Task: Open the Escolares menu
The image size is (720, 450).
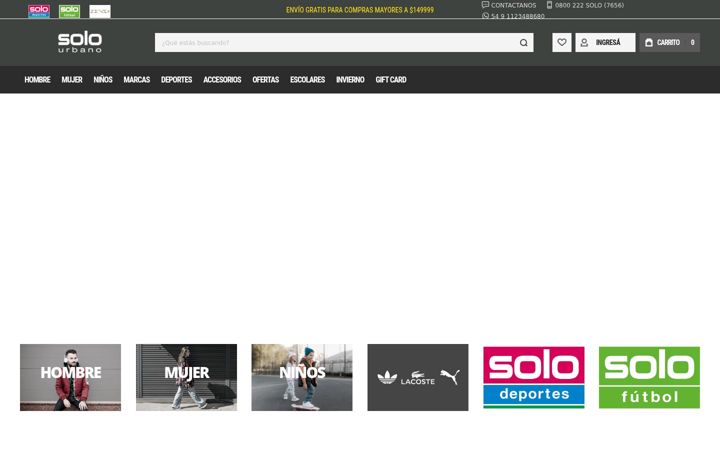Action: coord(307,79)
